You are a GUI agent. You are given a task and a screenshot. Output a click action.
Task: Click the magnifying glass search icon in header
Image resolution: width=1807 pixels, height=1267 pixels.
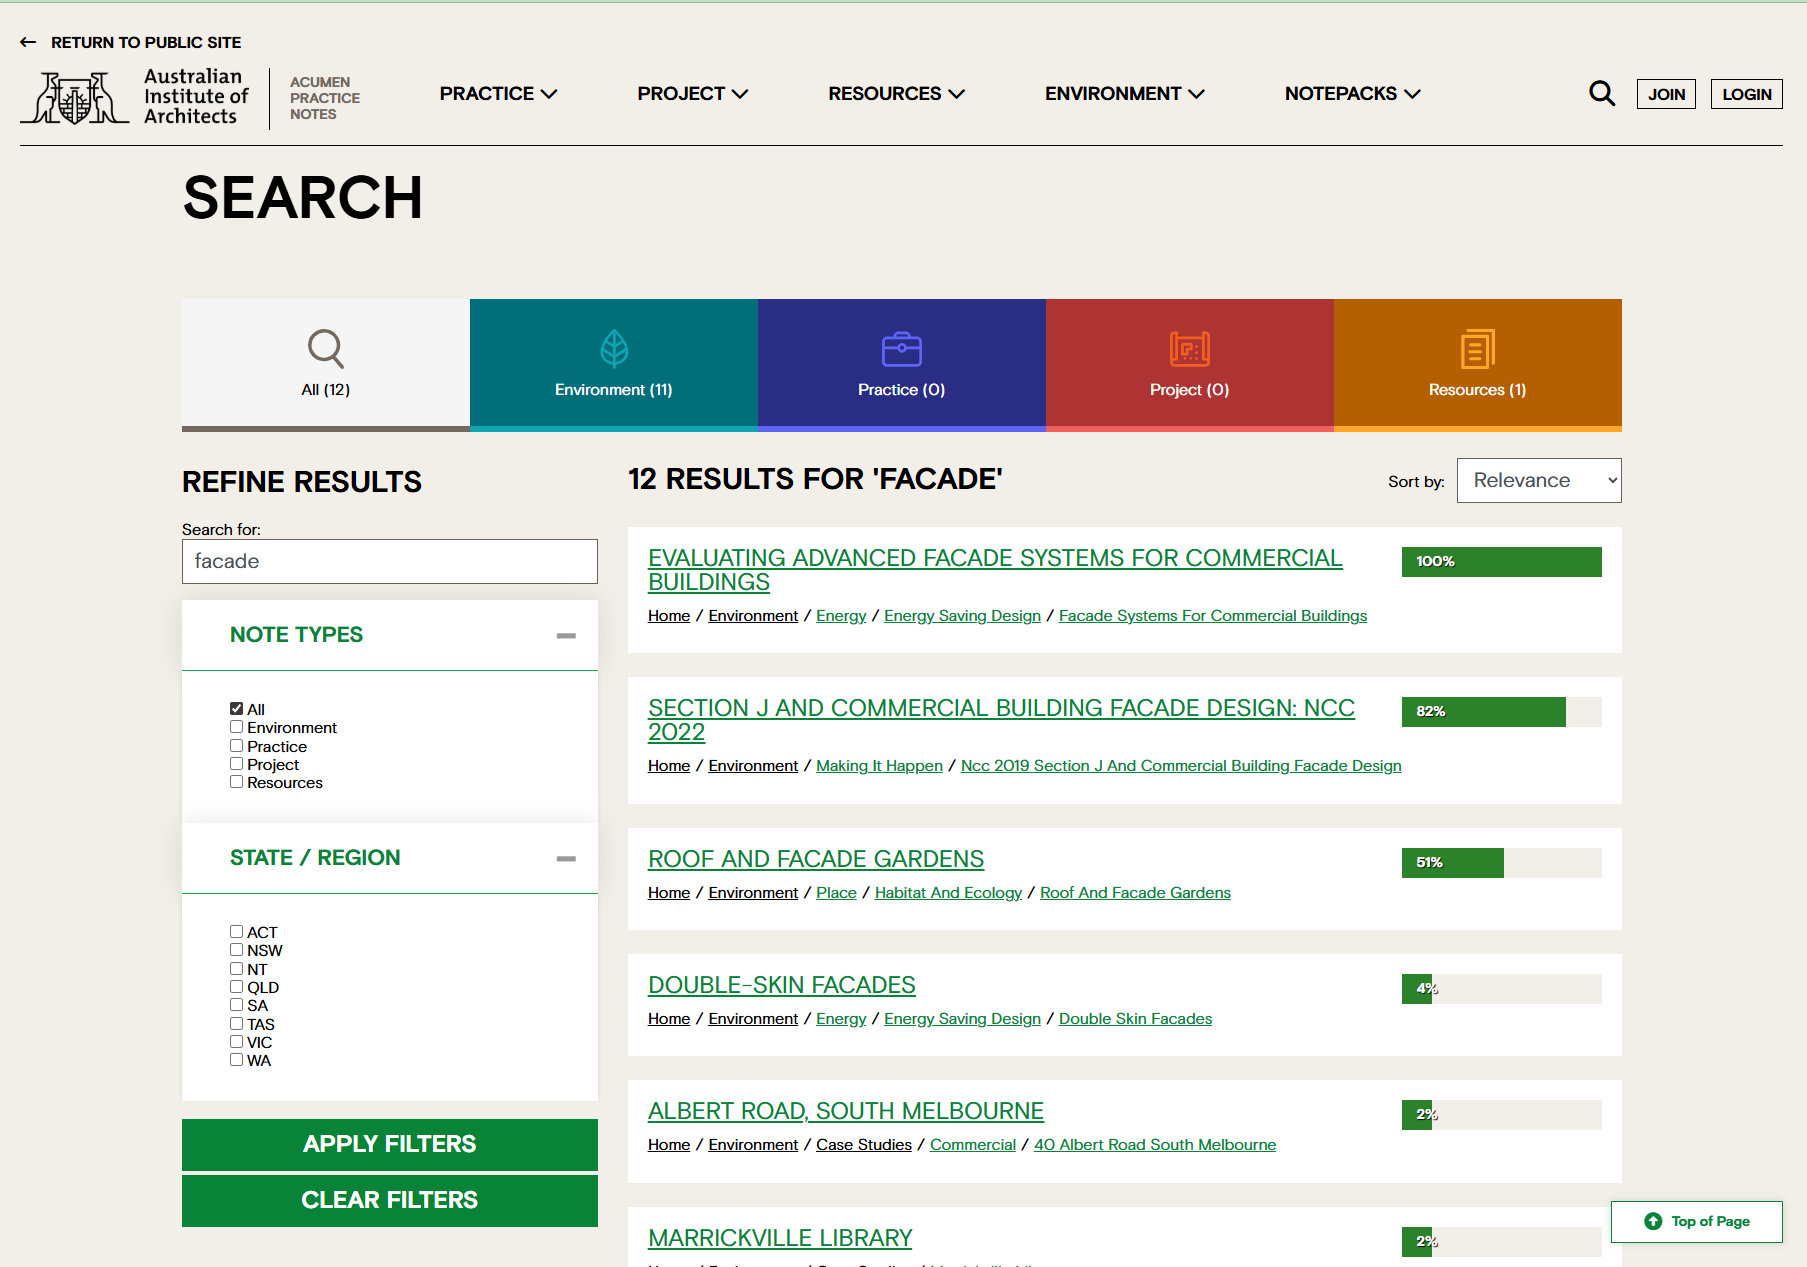(1601, 93)
